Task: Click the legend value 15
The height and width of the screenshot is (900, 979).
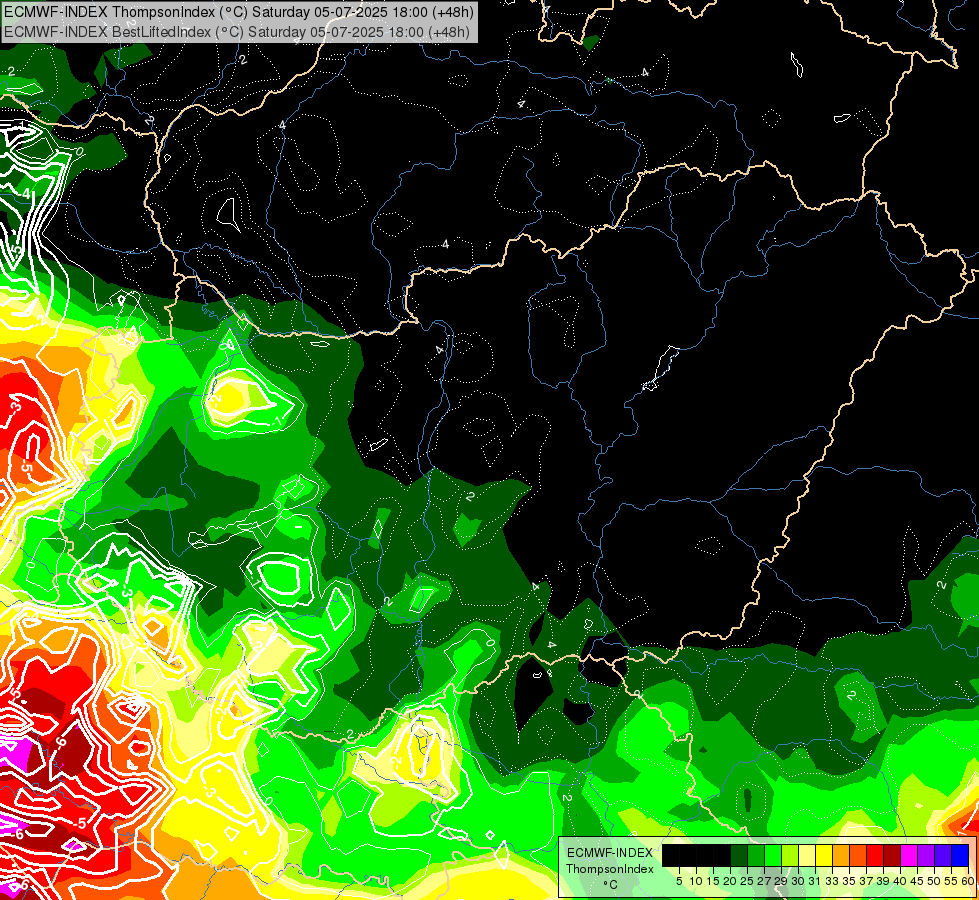Action: click(713, 881)
